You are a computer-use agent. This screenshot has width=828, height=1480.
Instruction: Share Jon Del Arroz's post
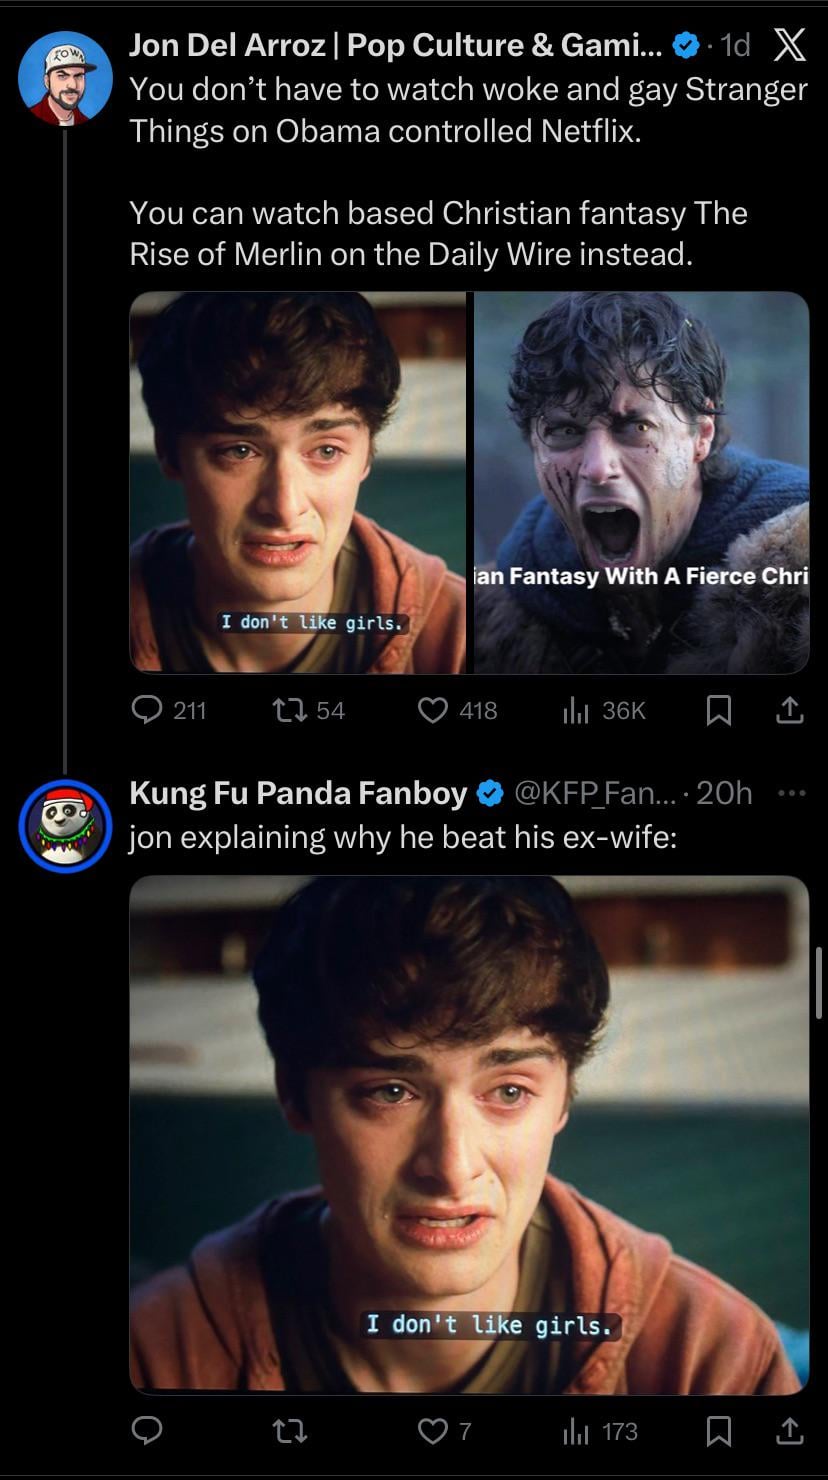point(790,710)
